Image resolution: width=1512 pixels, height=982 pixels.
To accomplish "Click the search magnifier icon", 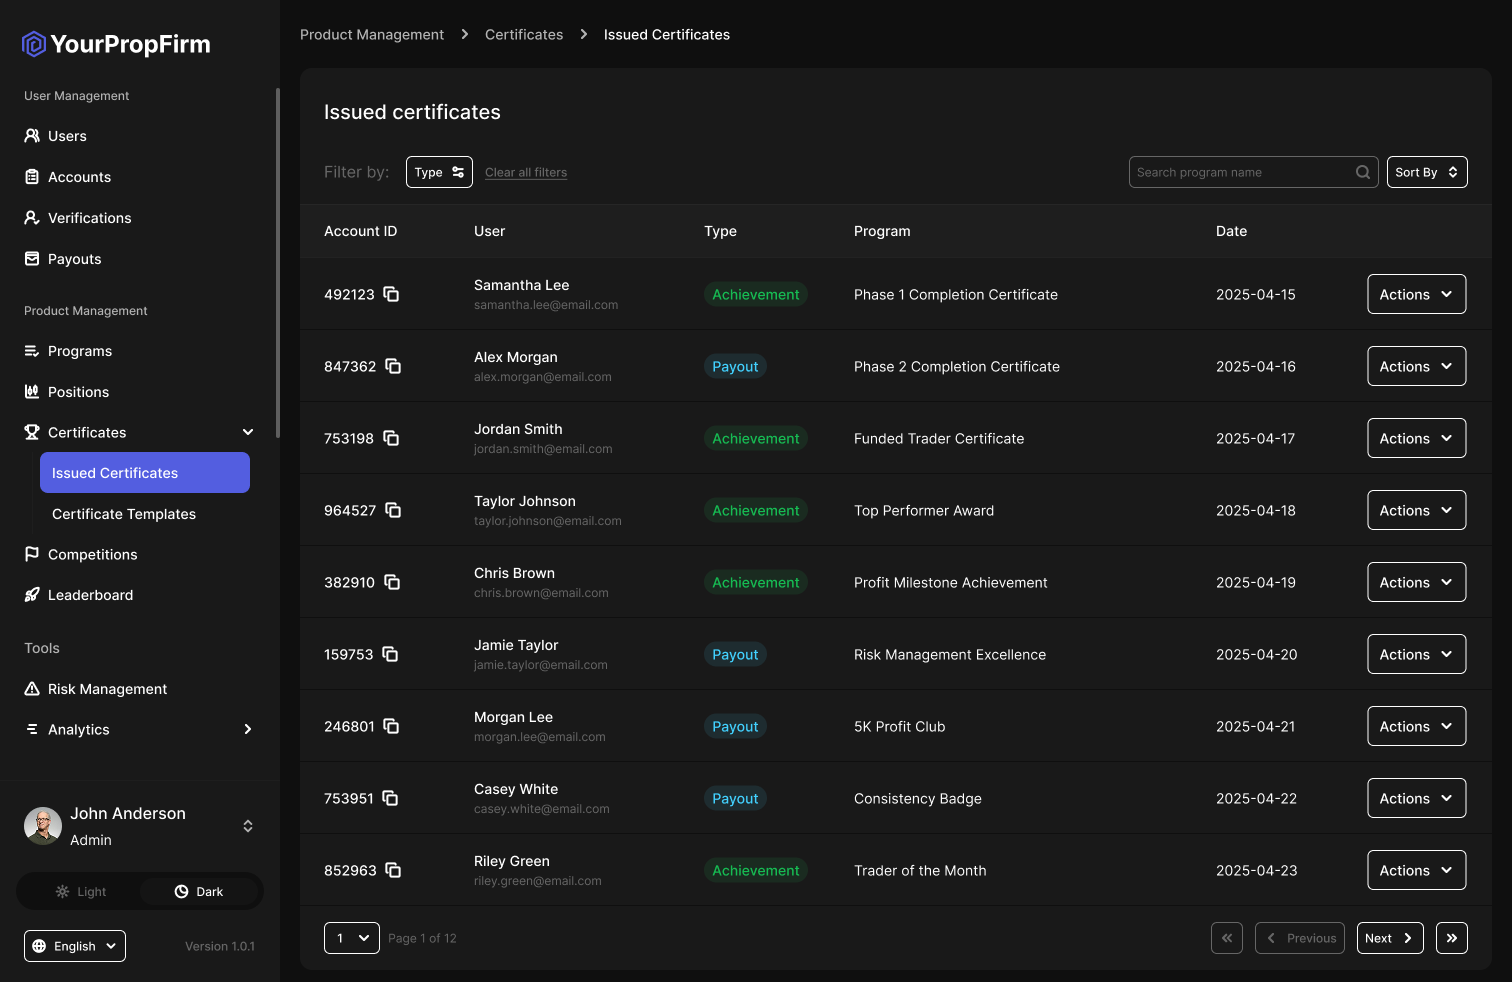I will (x=1362, y=172).
